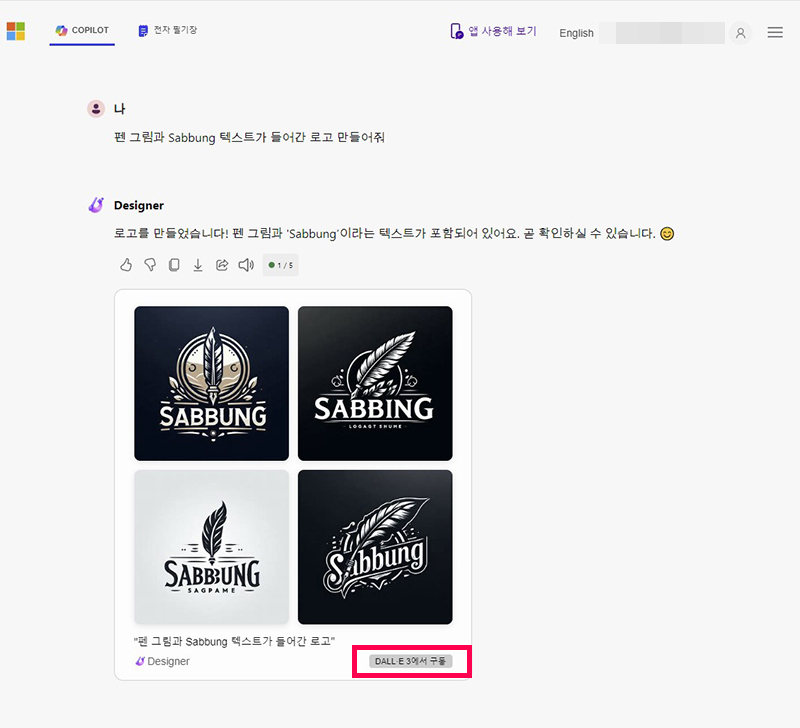Image resolution: width=800 pixels, height=728 pixels.
Task: Download the response using download icon
Action: tap(198, 265)
